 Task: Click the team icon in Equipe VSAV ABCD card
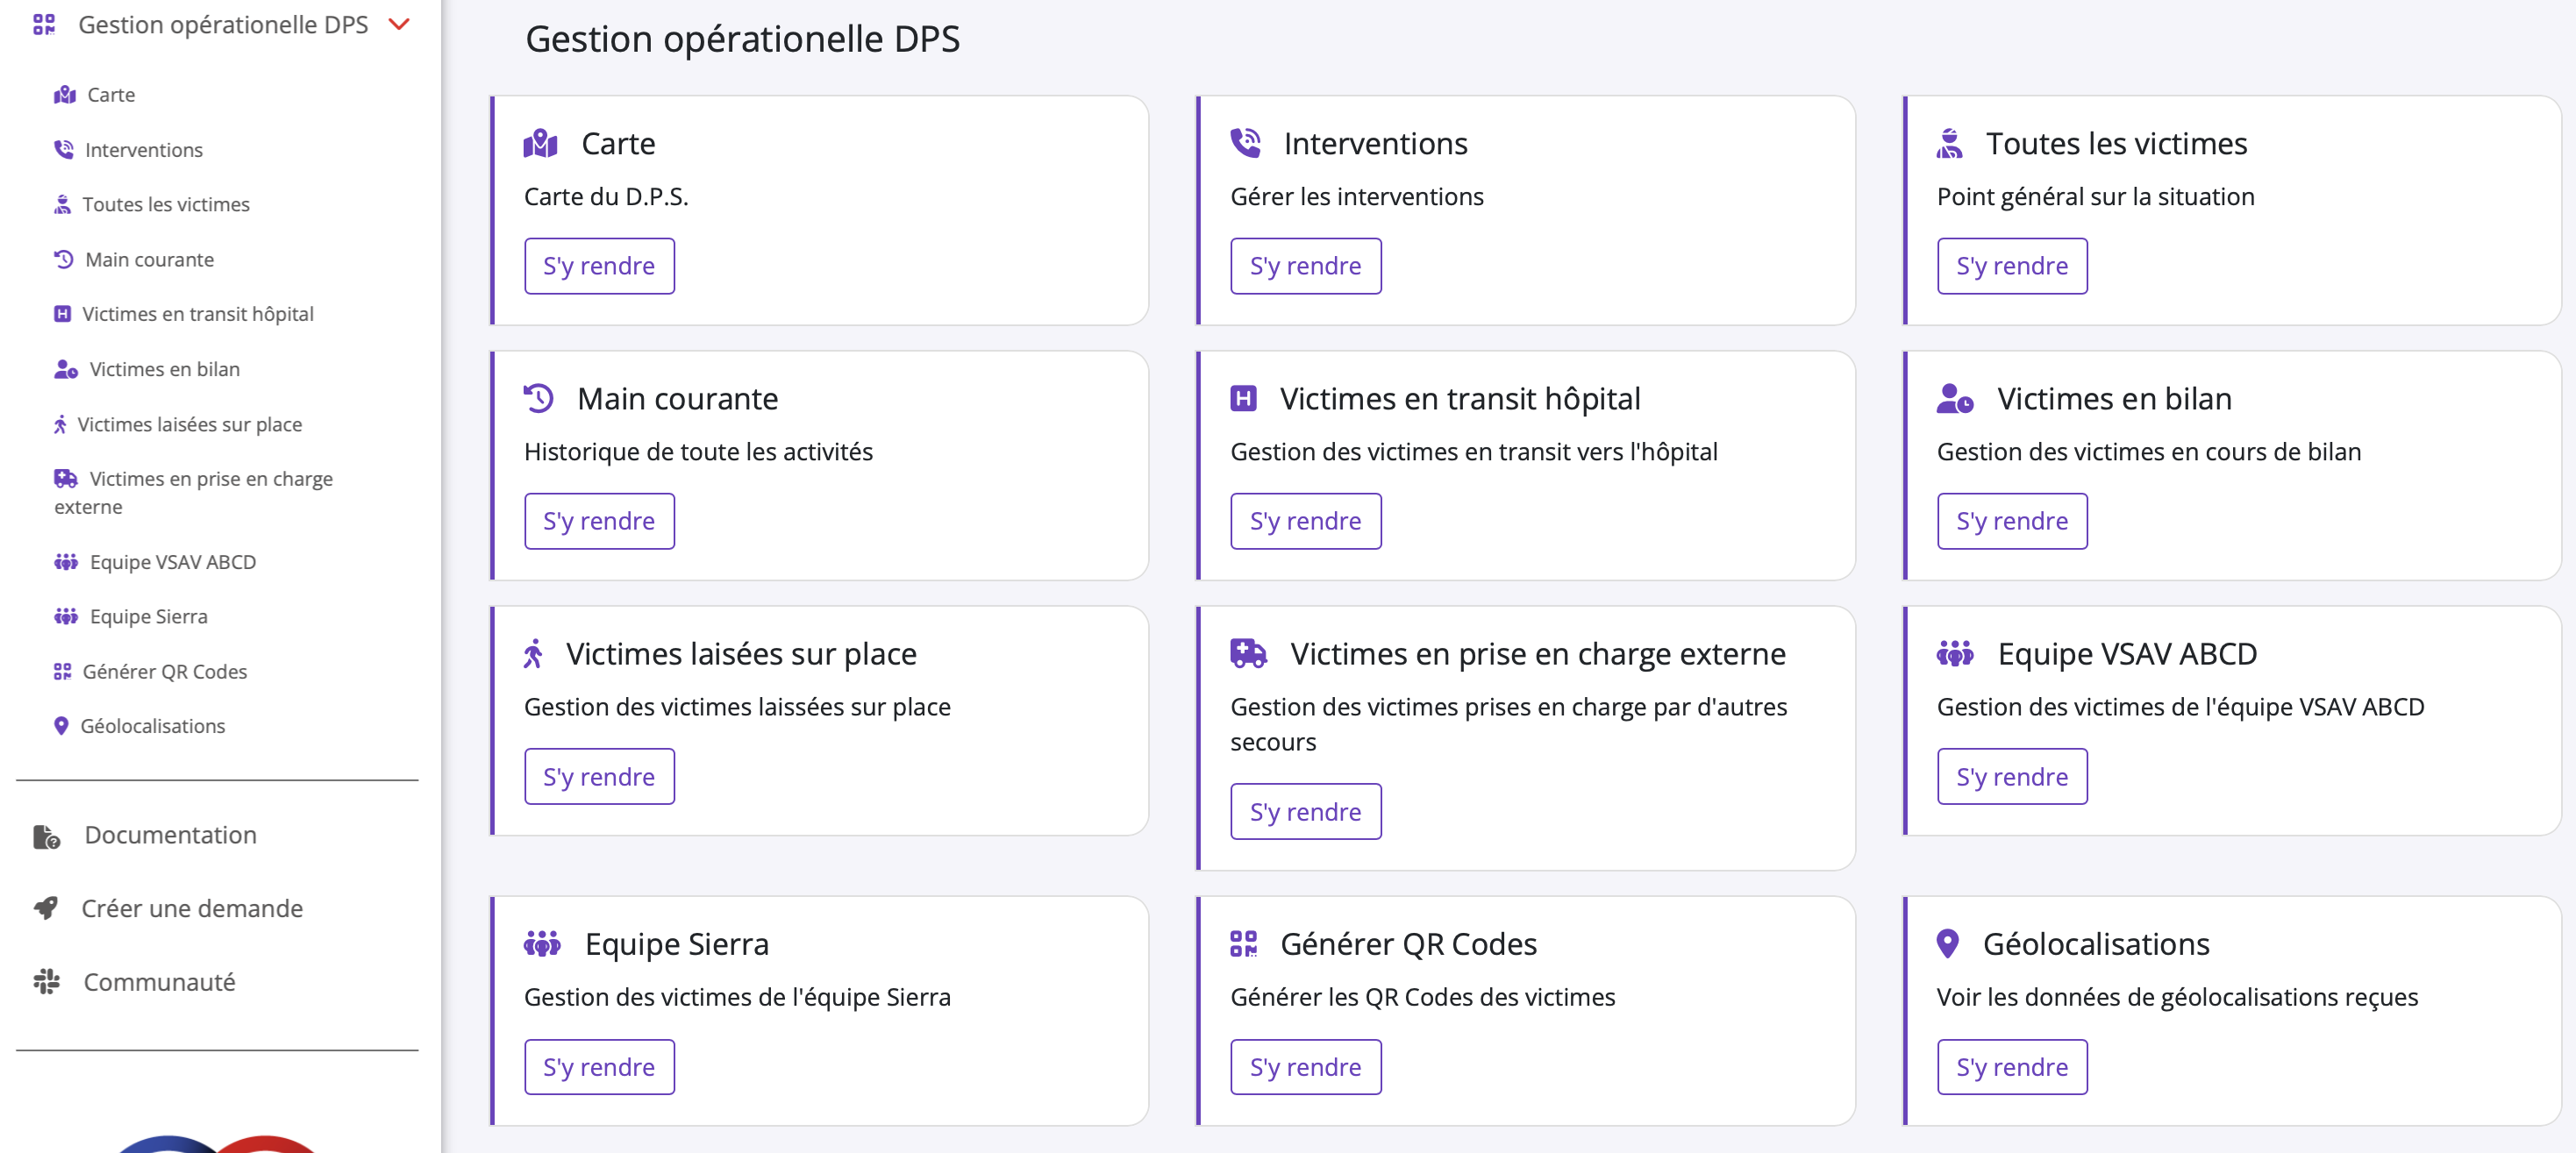[x=1955, y=654]
